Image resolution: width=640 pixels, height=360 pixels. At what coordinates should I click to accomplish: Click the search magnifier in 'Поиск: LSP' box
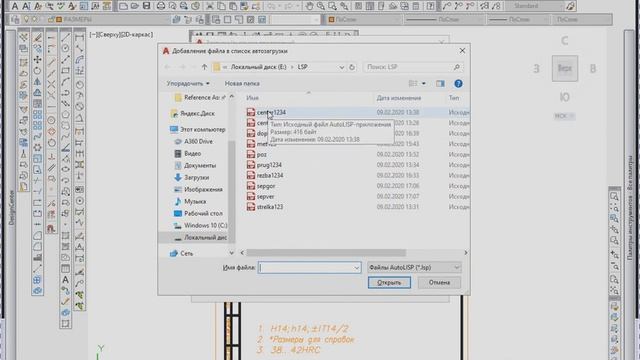click(456, 67)
